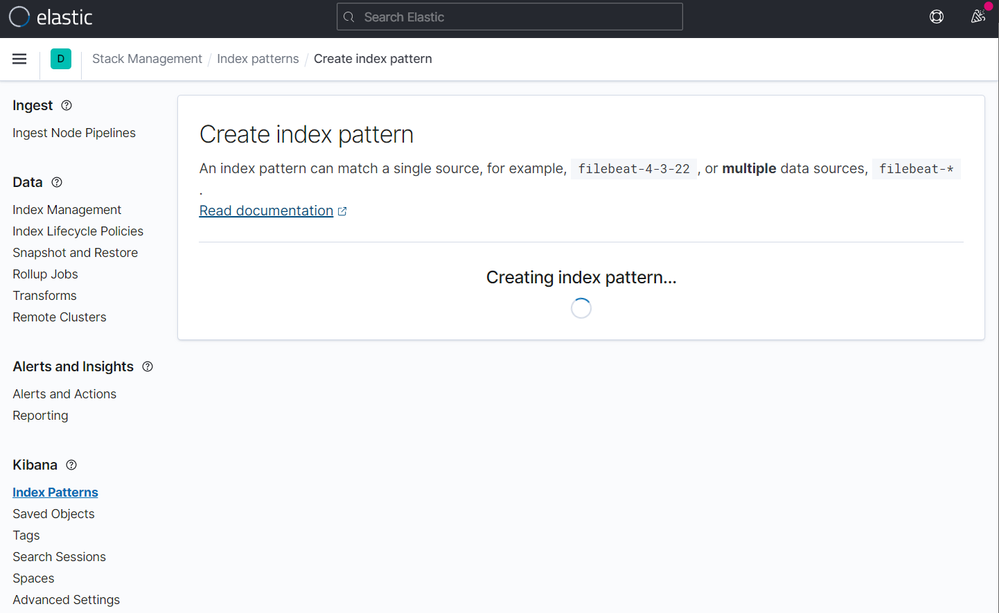Go to Stack Management breadcrumb
The height and width of the screenshot is (613, 999).
(147, 59)
